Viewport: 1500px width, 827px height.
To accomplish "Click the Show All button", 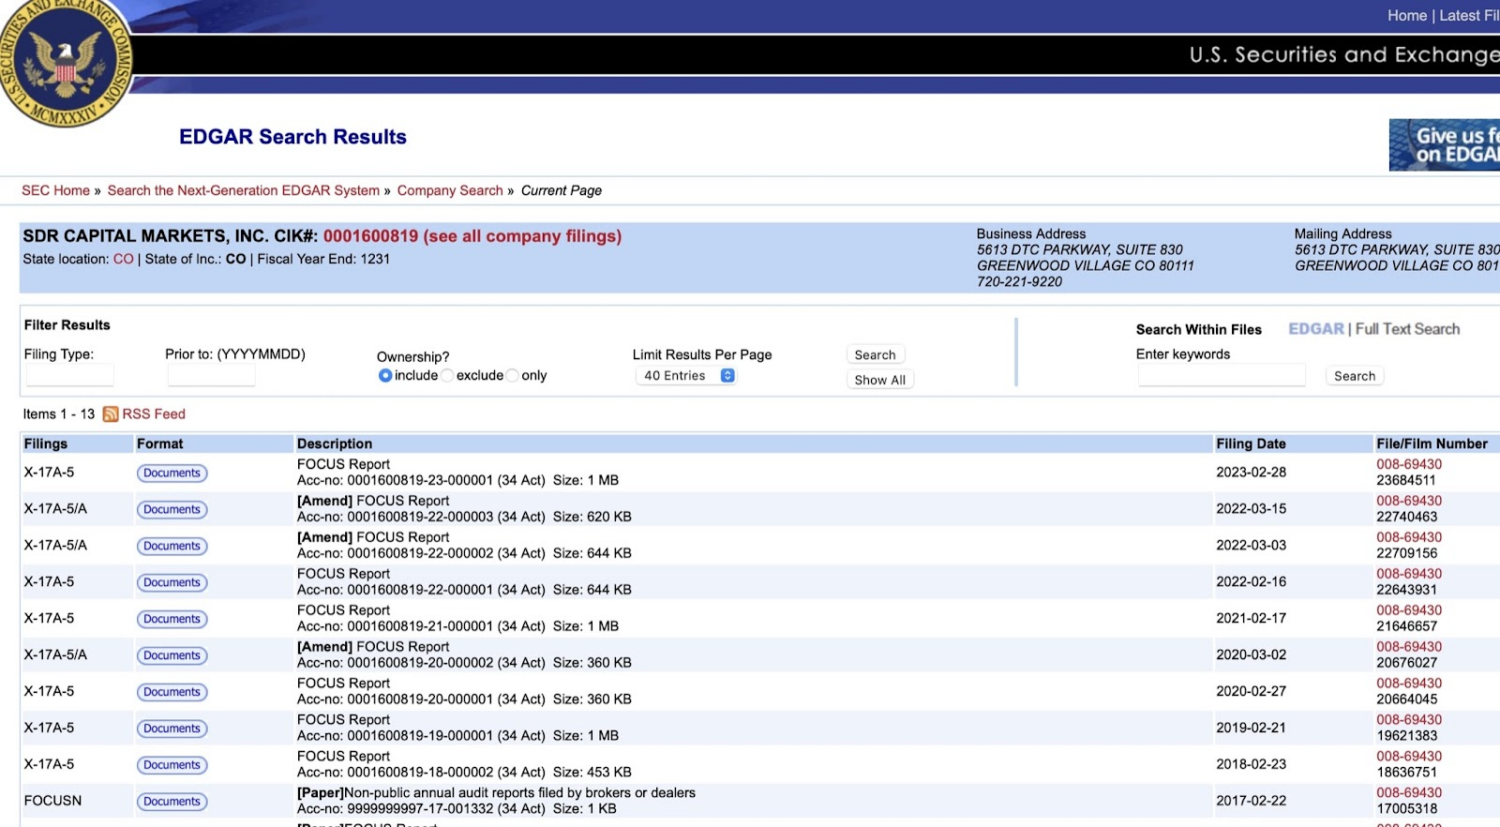I will pyautogui.click(x=880, y=380).
